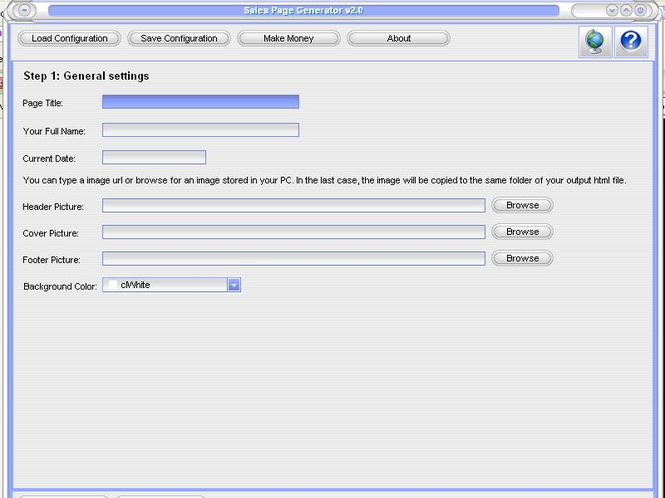Image resolution: width=665 pixels, height=498 pixels.
Task: Browse for Header Picture file
Action: [522, 205]
